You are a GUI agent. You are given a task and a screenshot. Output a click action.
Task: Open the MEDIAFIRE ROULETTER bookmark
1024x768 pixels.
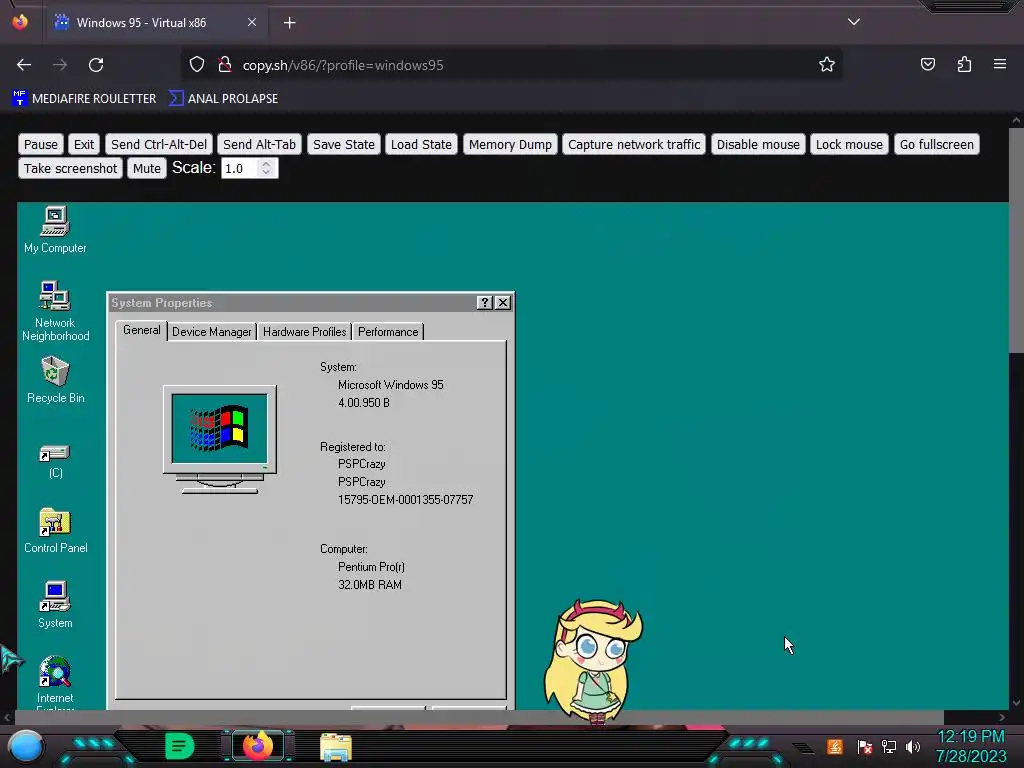pos(84,99)
